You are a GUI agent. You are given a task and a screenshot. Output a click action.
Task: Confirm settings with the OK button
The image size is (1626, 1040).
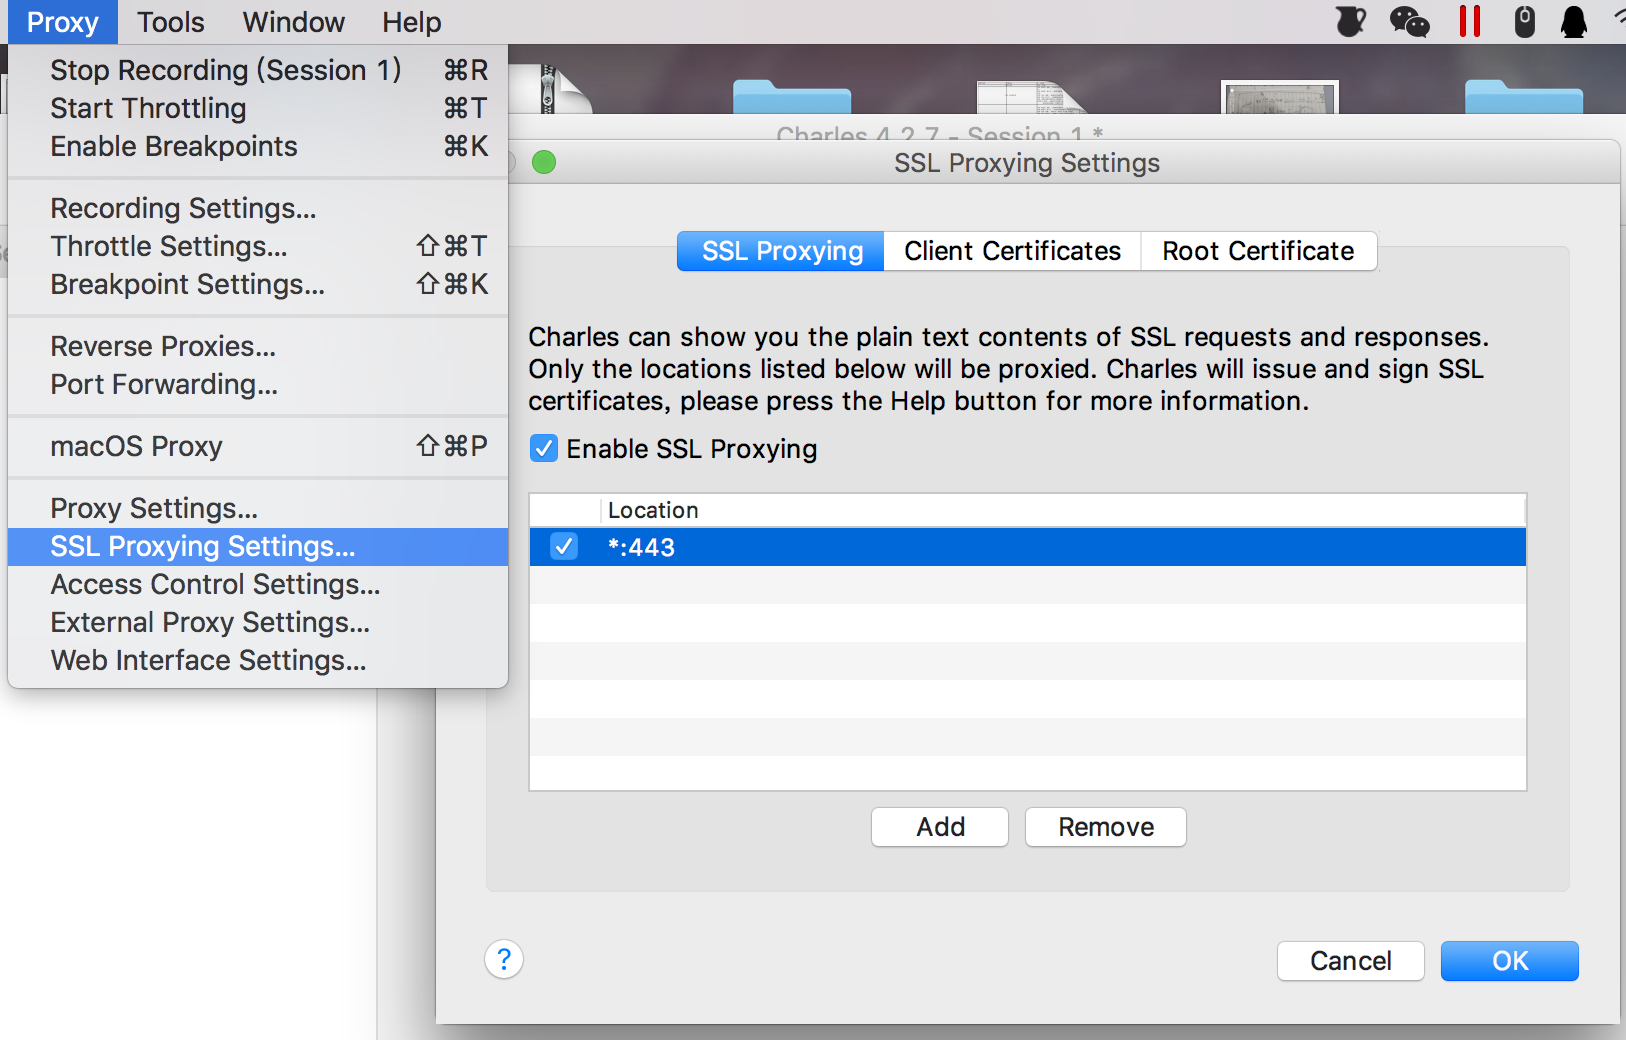point(1510,961)
